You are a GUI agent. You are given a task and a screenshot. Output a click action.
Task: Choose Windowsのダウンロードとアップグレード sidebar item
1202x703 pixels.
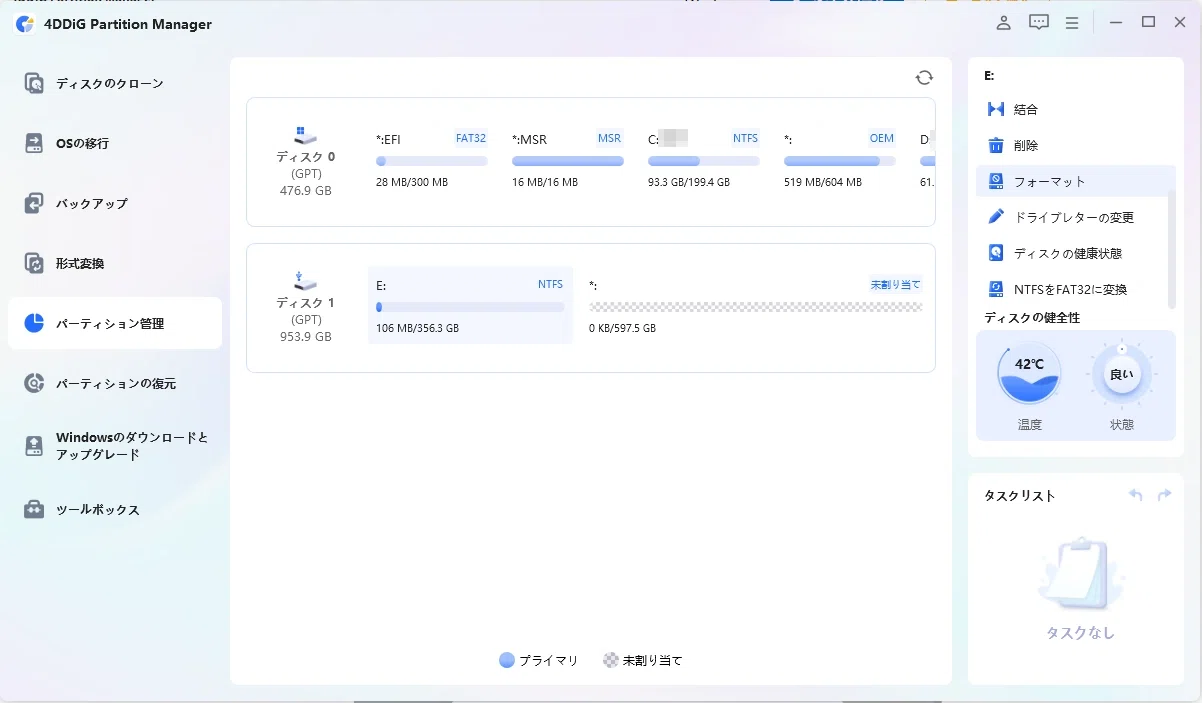pyautogui.click(x=115, y=446)
